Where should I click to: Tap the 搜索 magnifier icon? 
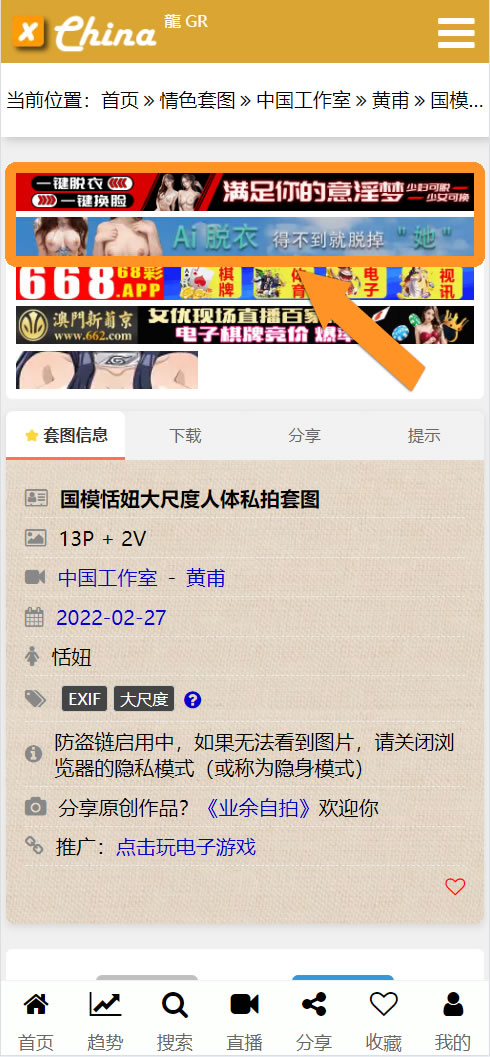[175, 1004]
